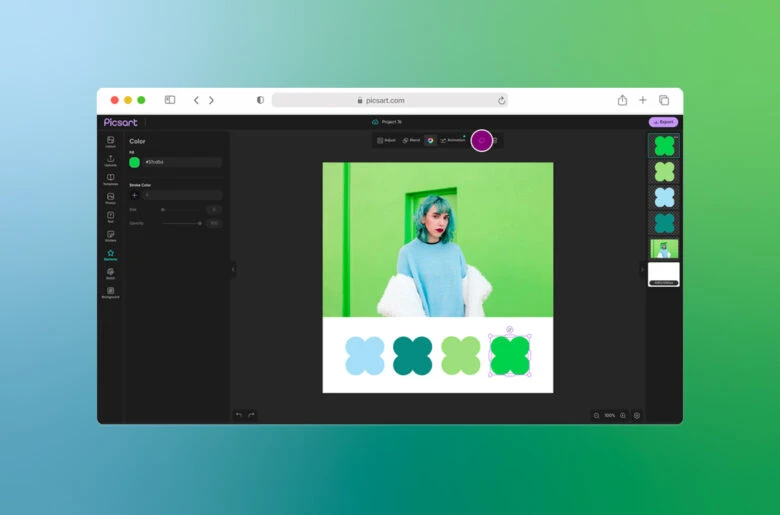
Task: Click the Picsart logo
Action: (120, 122)
